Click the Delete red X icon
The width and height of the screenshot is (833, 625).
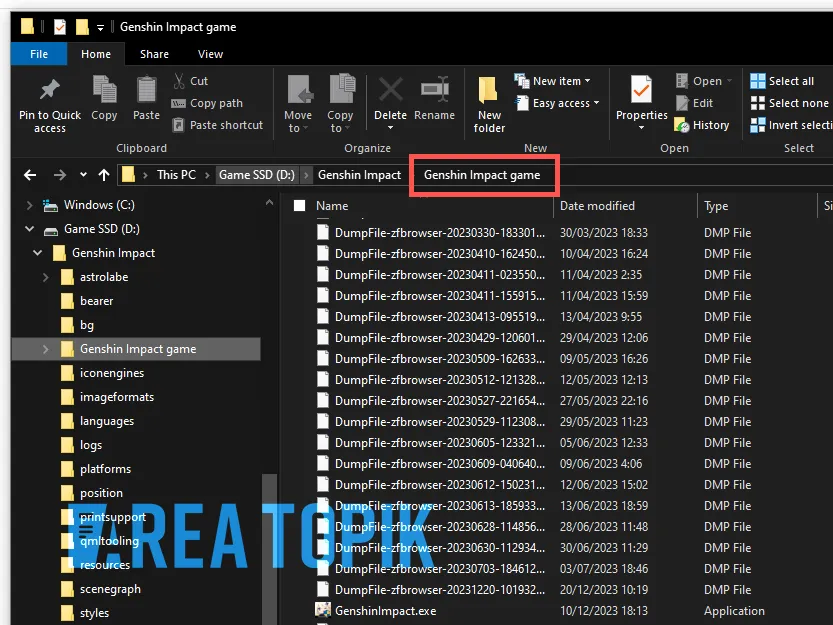pos(390,89)
